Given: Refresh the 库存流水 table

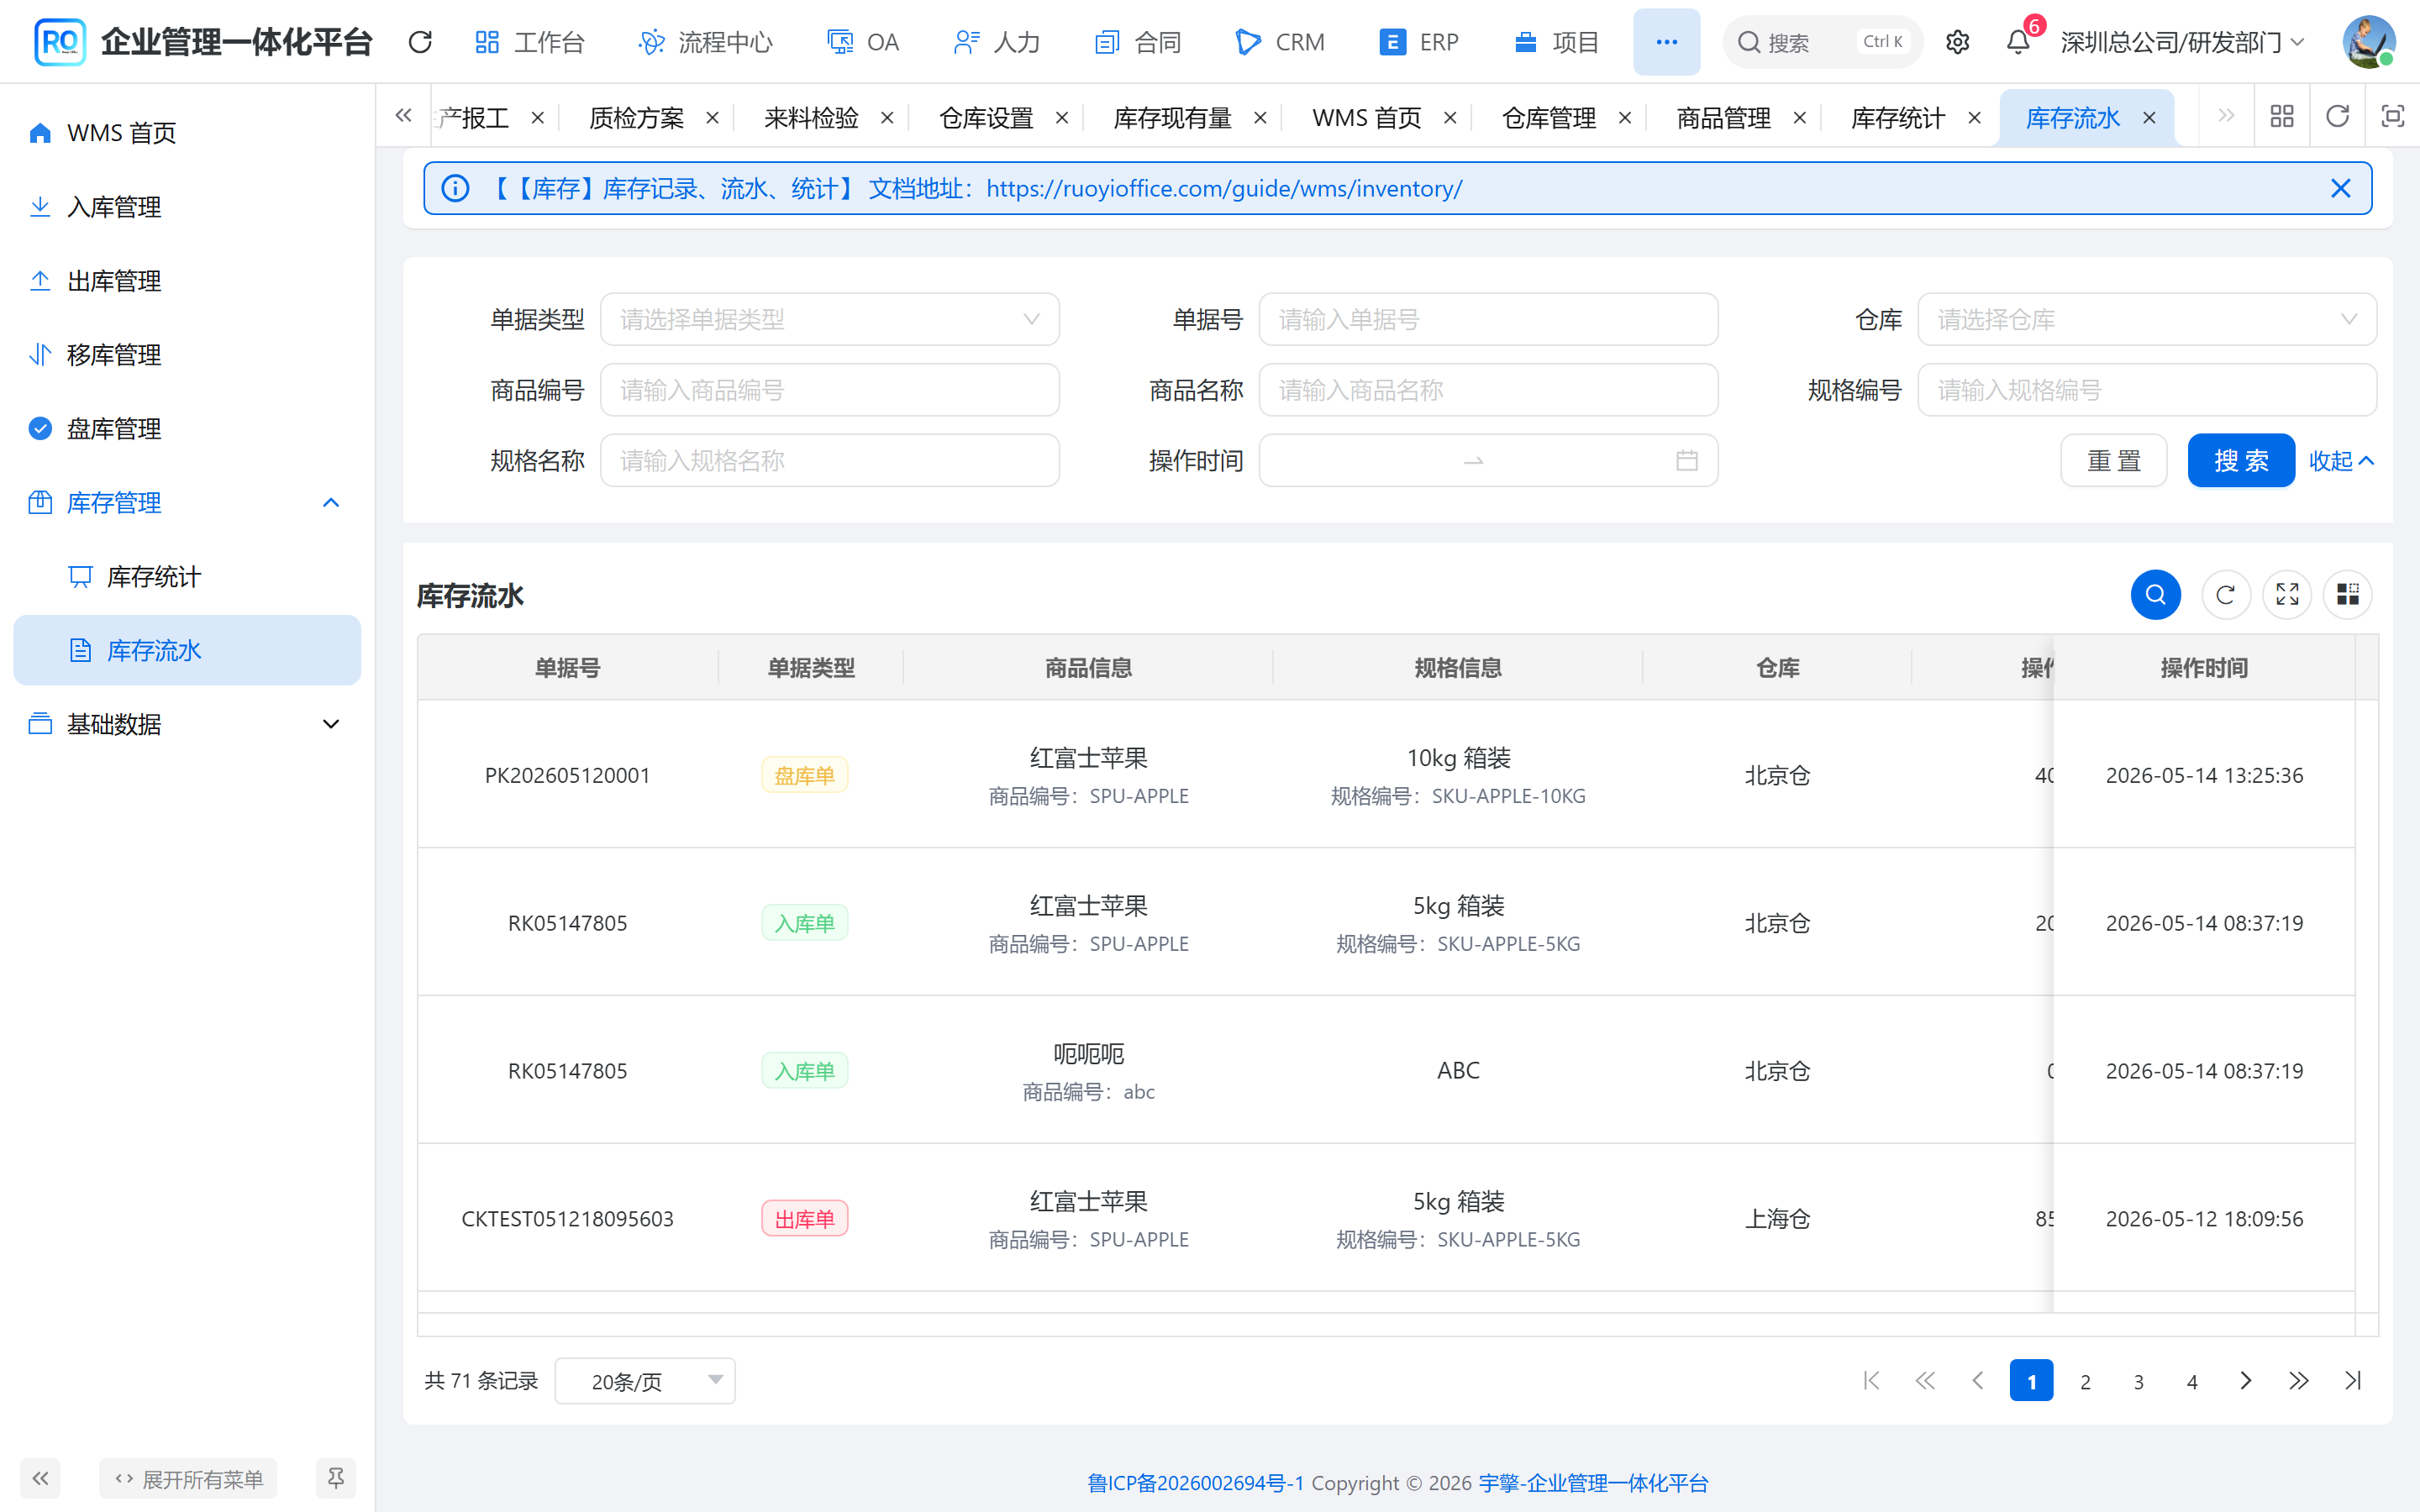Looking at the screenshot, I should point(2225,595).
